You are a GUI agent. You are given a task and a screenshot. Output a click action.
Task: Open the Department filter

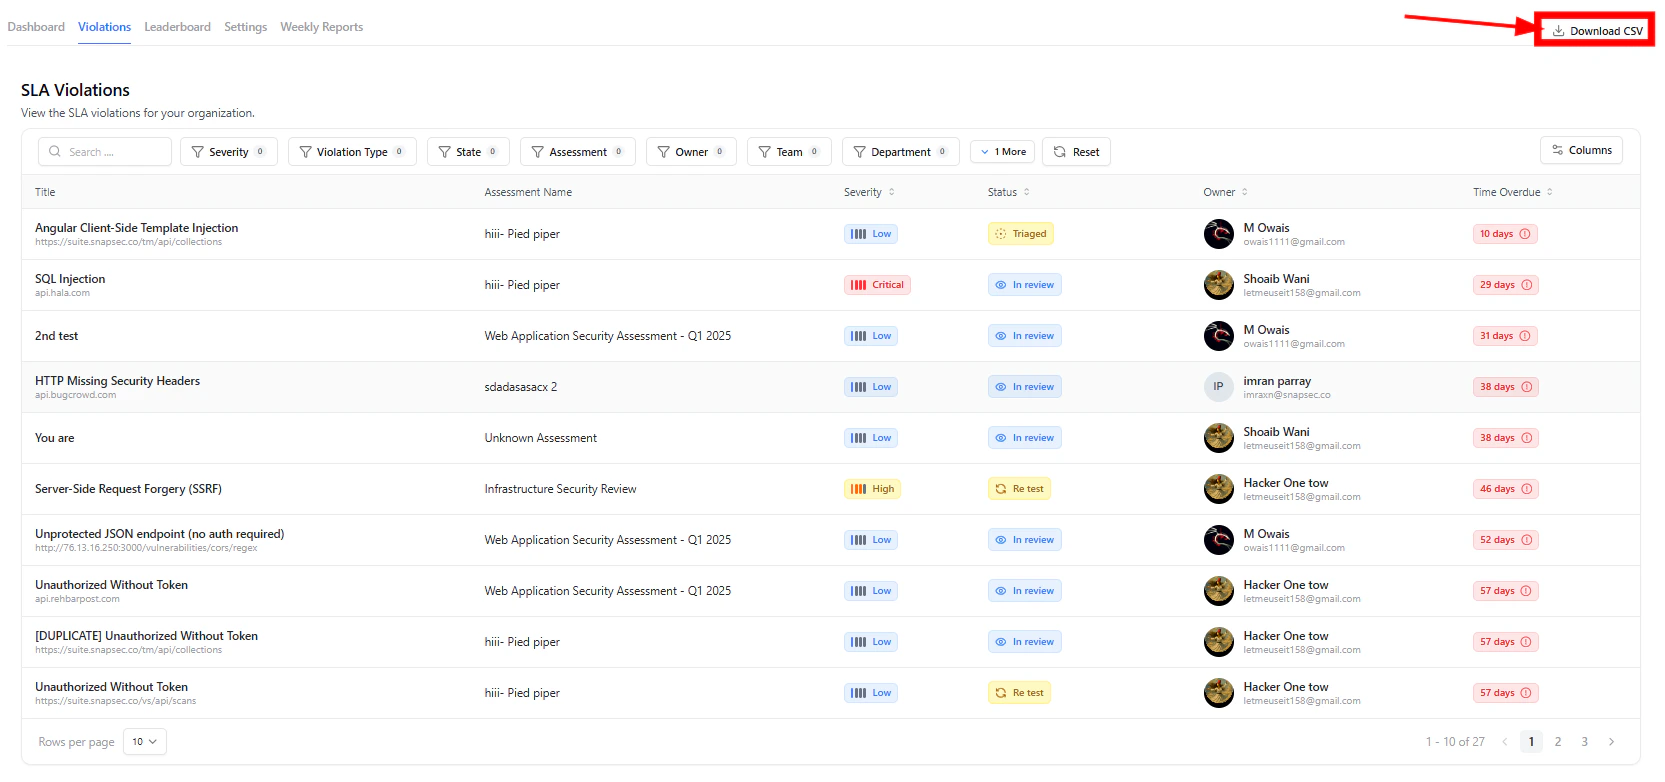[901, 152]
